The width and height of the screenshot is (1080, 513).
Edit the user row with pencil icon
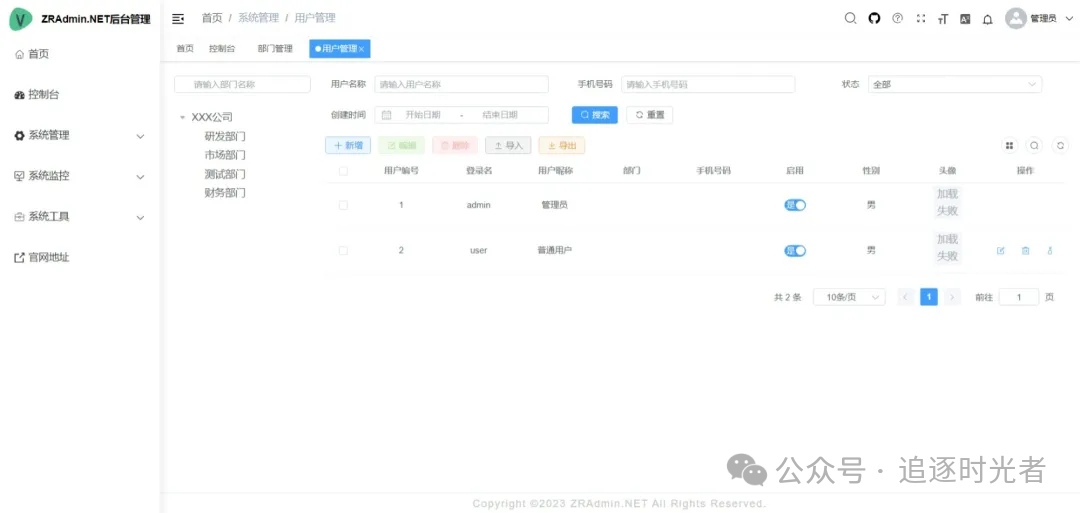[x=1001, y=251]
